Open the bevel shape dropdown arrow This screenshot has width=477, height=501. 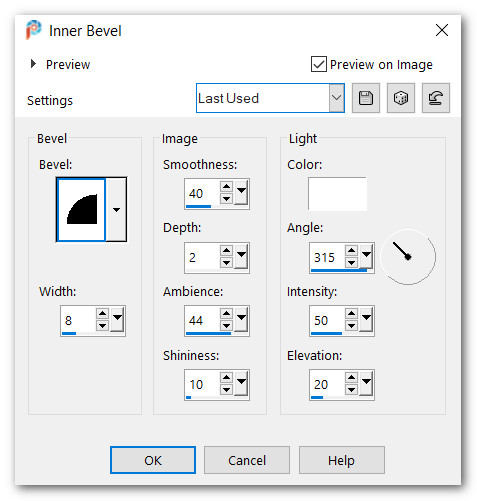pos(116,209)
